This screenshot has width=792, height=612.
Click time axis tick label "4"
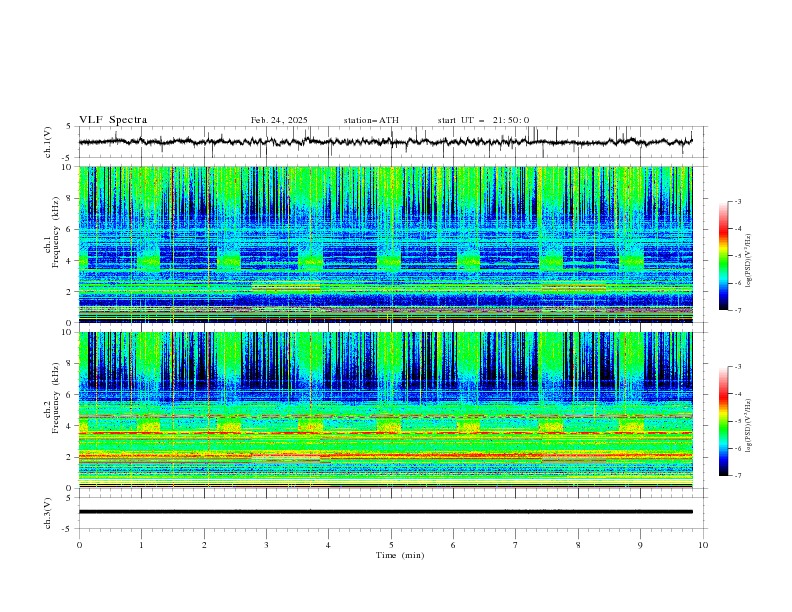click(x=328, y=545)
